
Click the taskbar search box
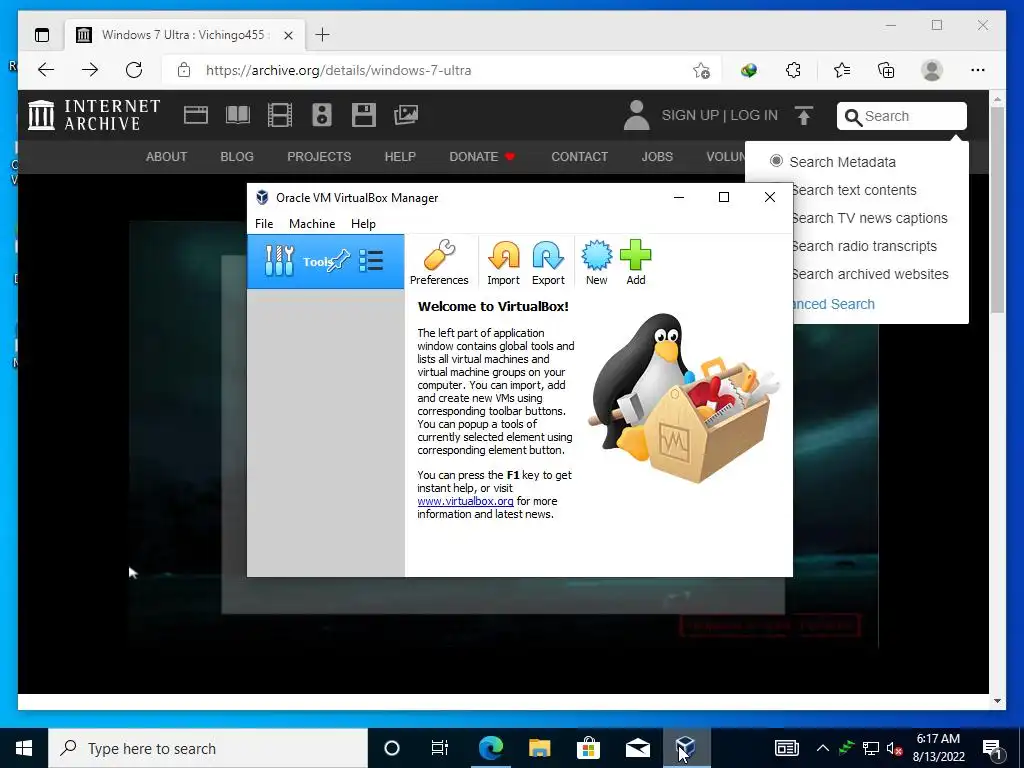208,748
